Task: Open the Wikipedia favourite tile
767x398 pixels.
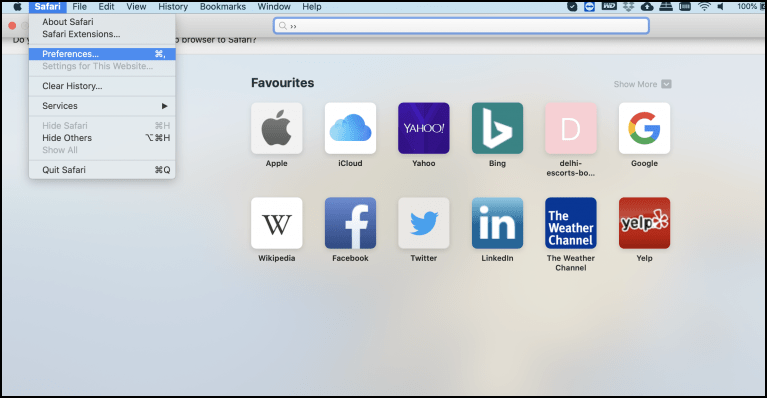Action: pos(276,223)
